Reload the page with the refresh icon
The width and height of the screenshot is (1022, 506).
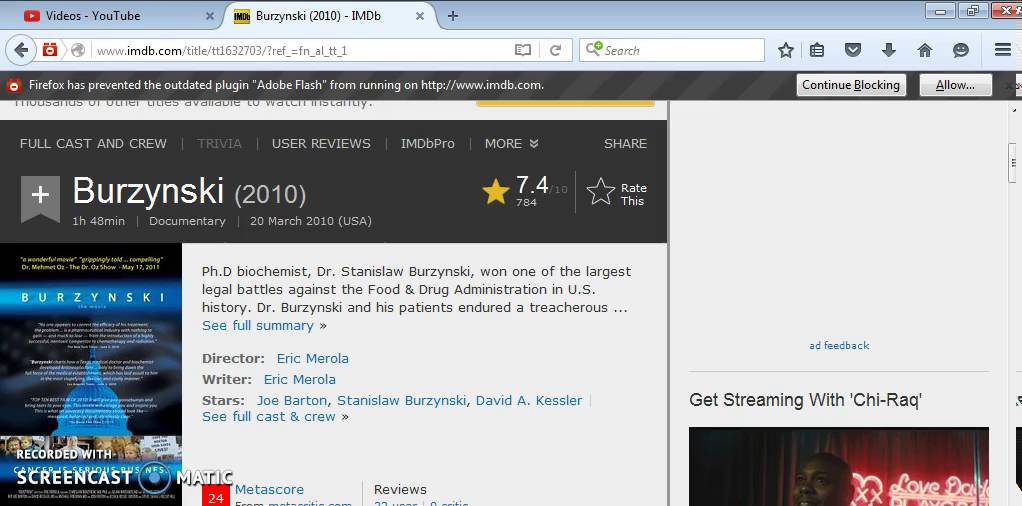[556, 50]
